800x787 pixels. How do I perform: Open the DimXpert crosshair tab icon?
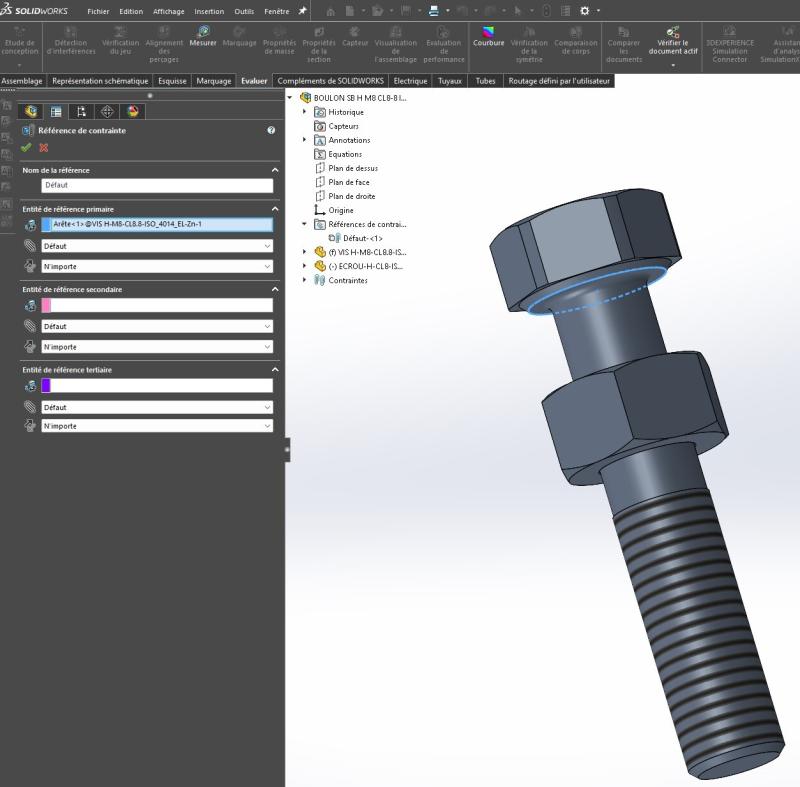[x=107, y=111]
